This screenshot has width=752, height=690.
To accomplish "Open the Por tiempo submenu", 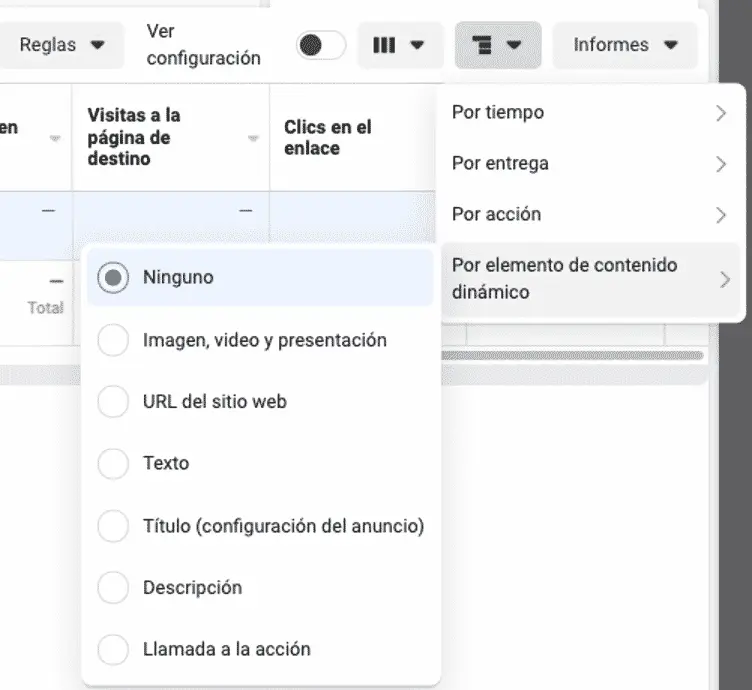I will click(590, 113).
